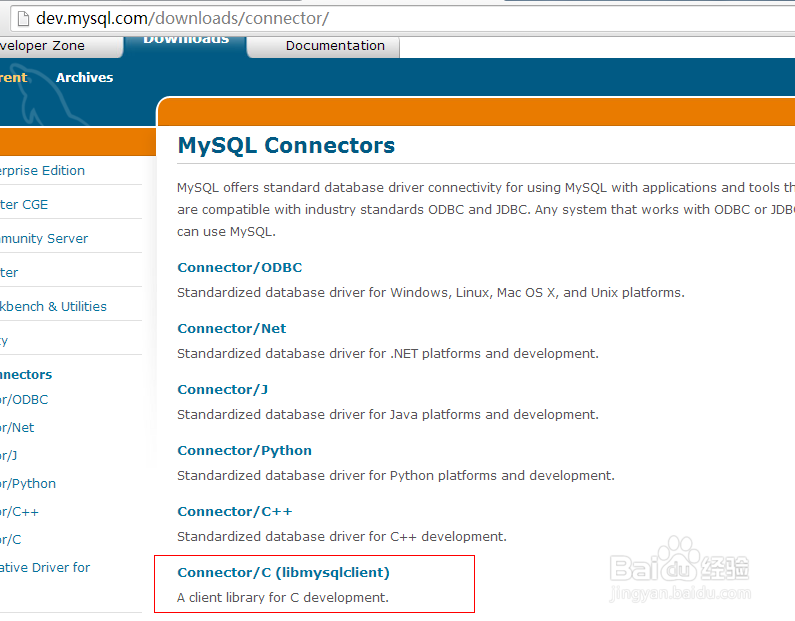Open sidebar Connector/ODBC entry
795x621 pixels.
(x=24, y=399)
